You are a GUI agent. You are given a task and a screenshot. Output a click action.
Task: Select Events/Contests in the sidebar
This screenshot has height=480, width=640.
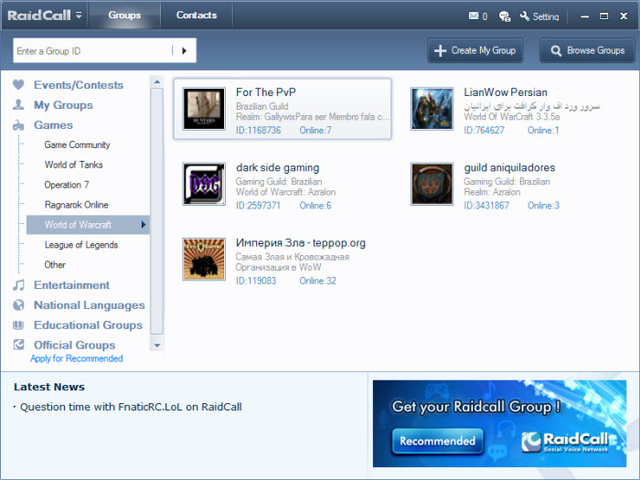pos(78,85)
